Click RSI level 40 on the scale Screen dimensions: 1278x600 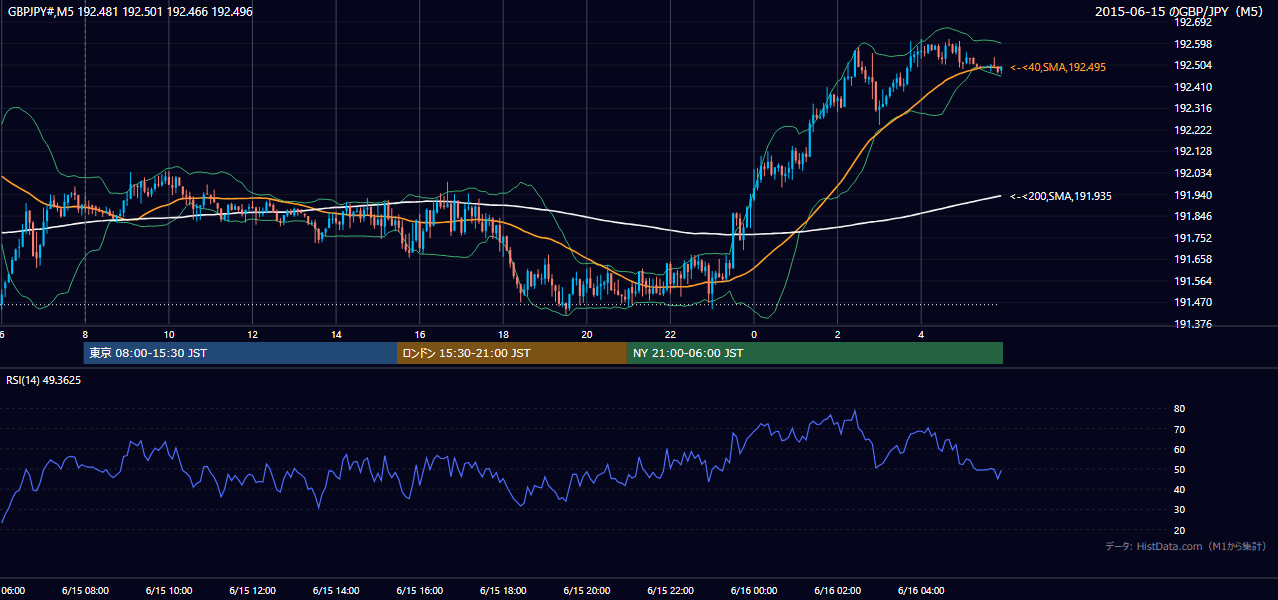pyautogui.click(x=1179, y=489)
